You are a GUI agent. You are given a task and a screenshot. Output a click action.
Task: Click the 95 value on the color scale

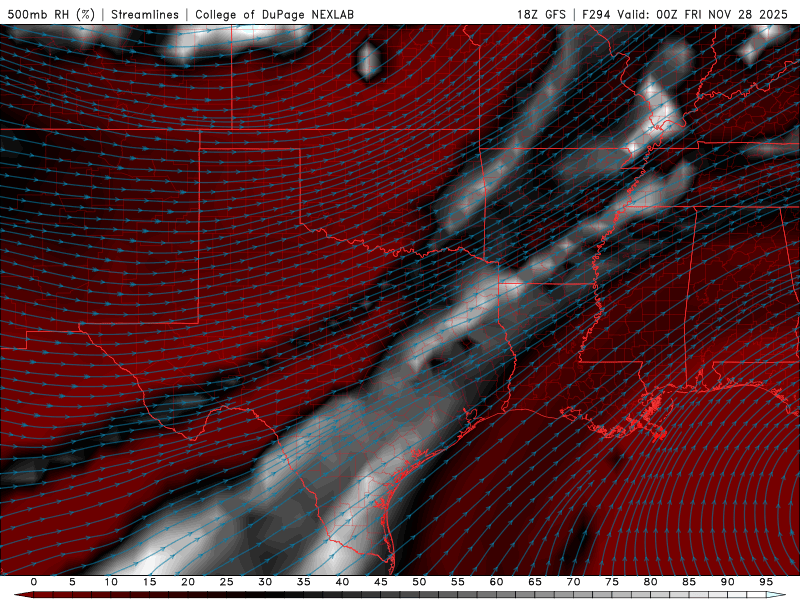766,582
